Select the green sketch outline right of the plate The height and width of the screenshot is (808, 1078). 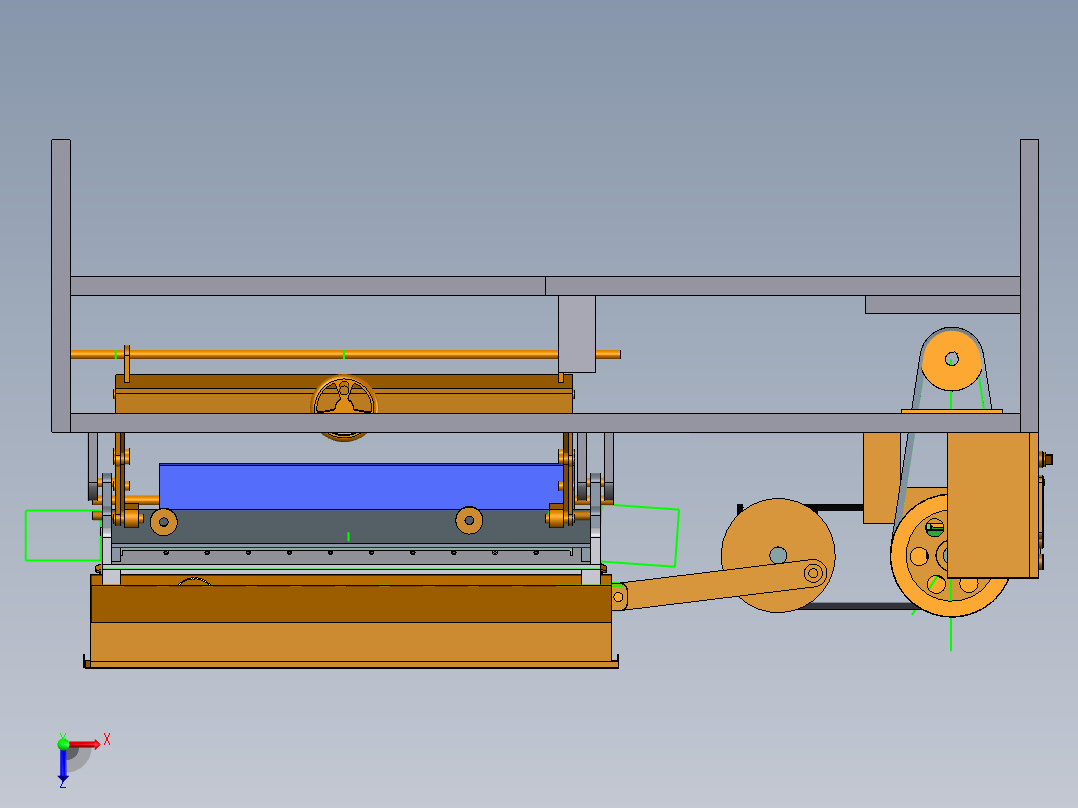pyautogui.click(x=640, y=536)
